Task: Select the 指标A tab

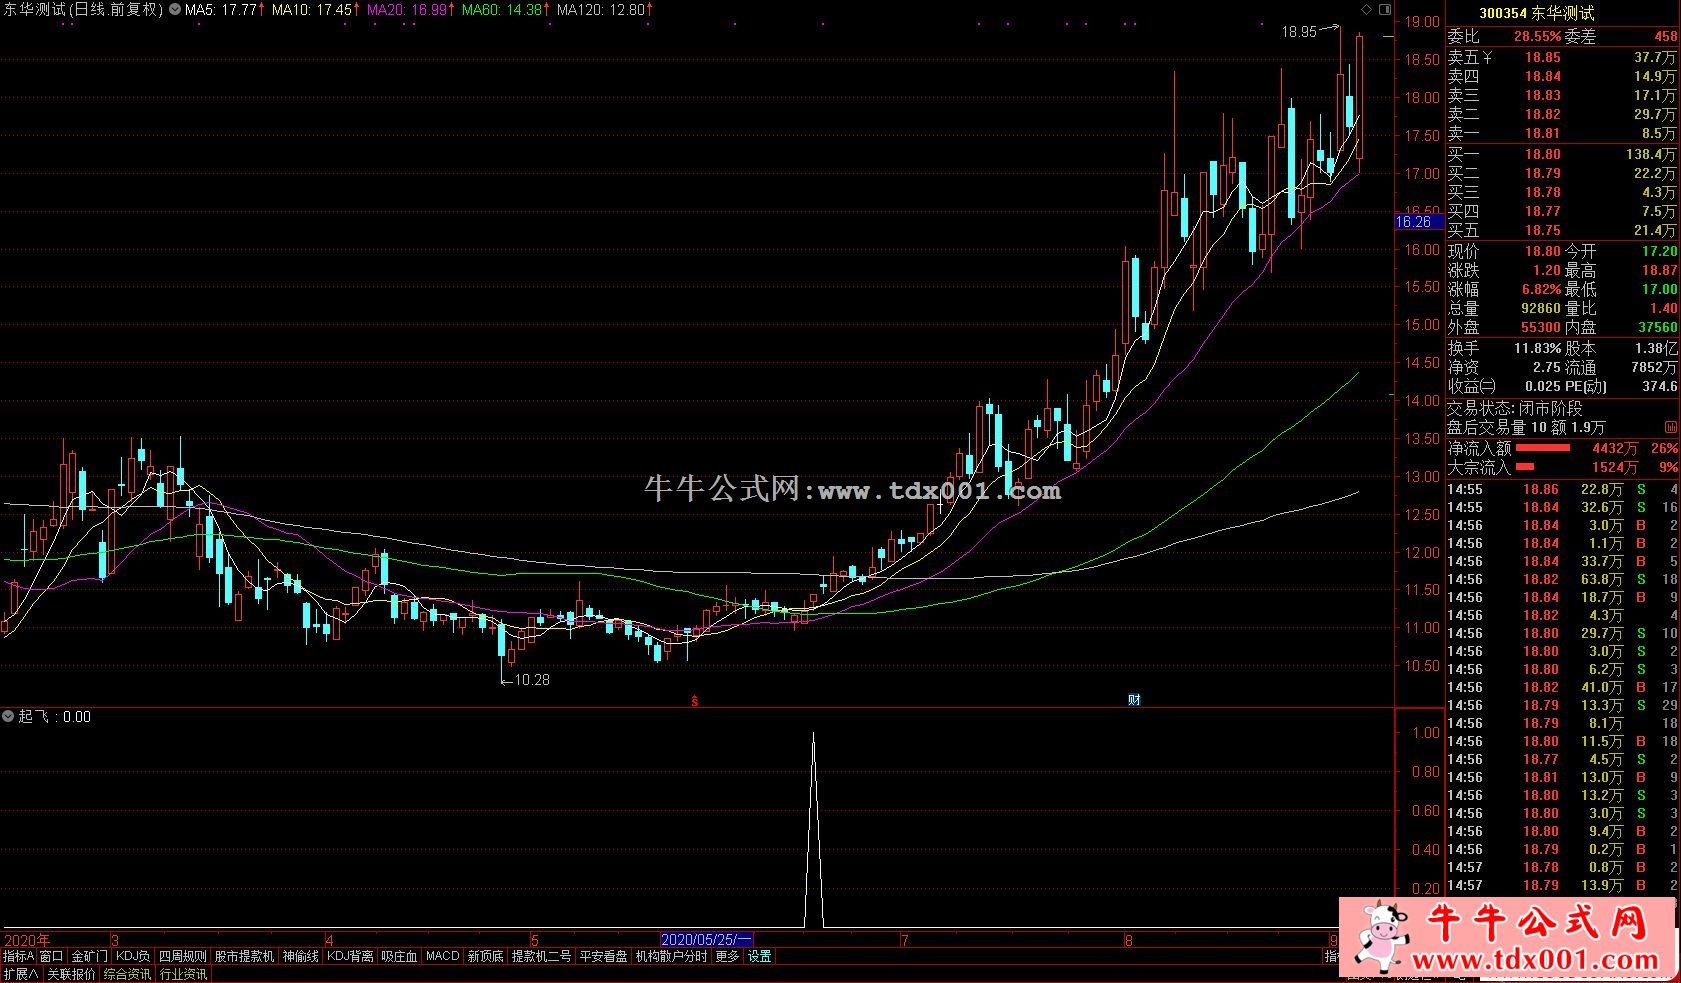Action: point(19,957)
